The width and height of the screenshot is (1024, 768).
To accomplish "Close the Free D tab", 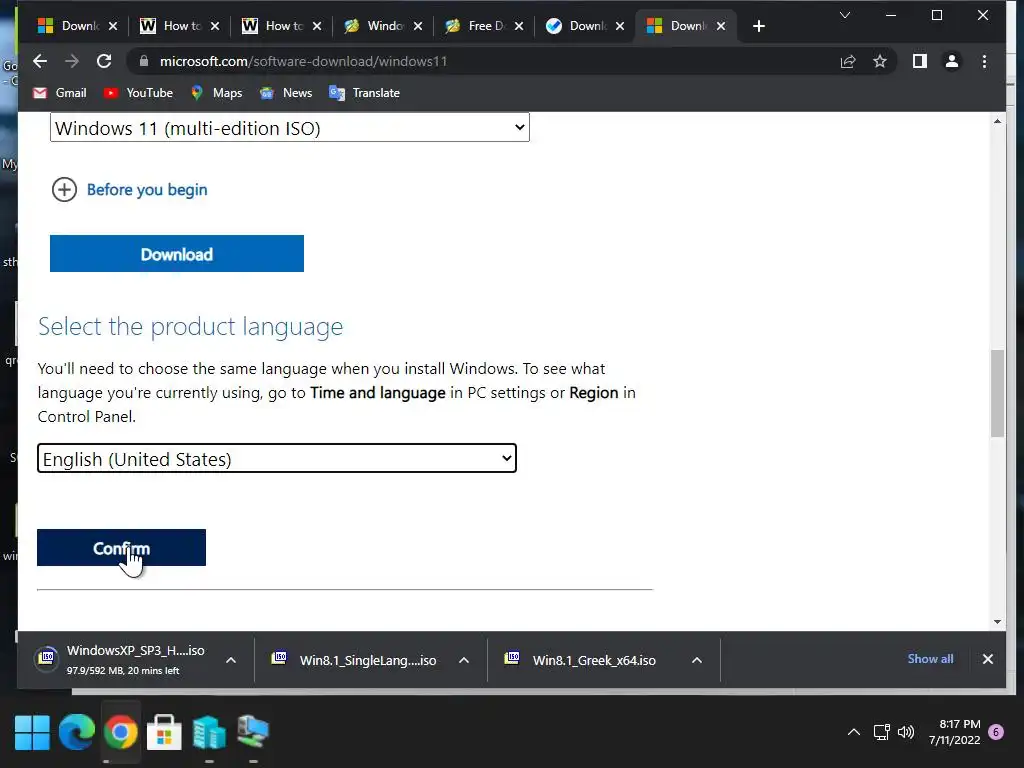I will click(x=519, y=26).
